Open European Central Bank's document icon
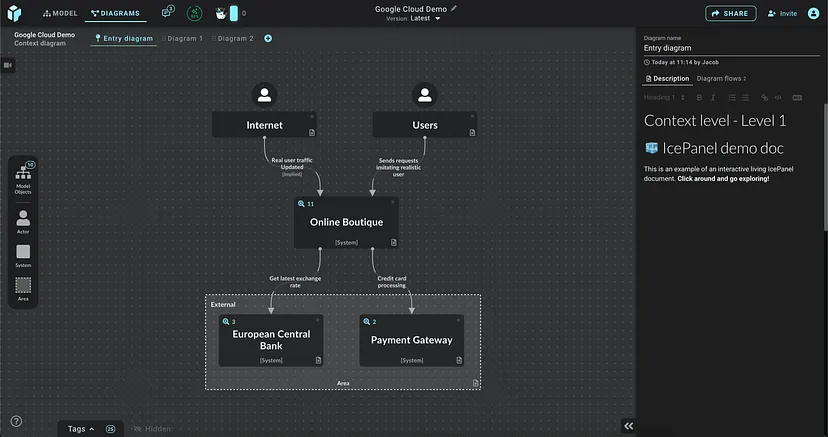 318,360
